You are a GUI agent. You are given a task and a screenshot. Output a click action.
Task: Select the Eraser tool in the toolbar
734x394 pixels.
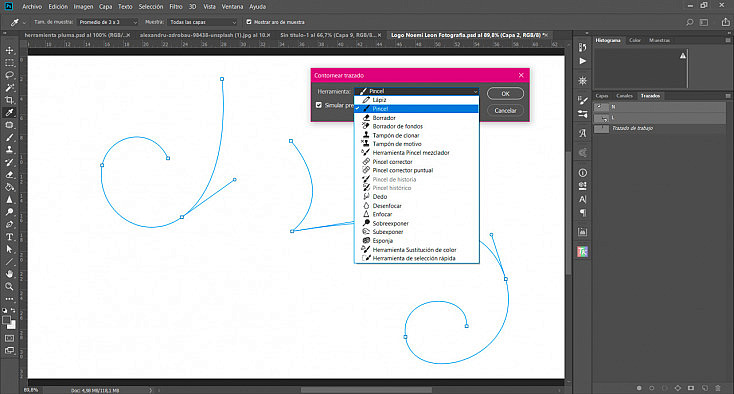[x=9, y=175]
